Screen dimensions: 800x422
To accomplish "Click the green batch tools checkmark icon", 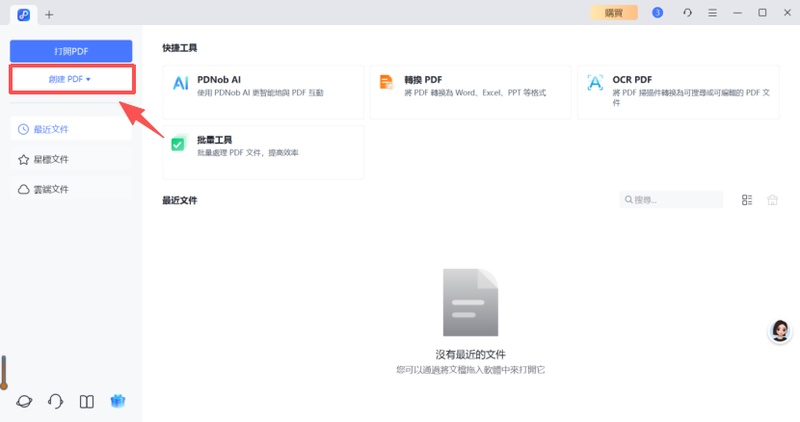I will [x=179, y=143].
